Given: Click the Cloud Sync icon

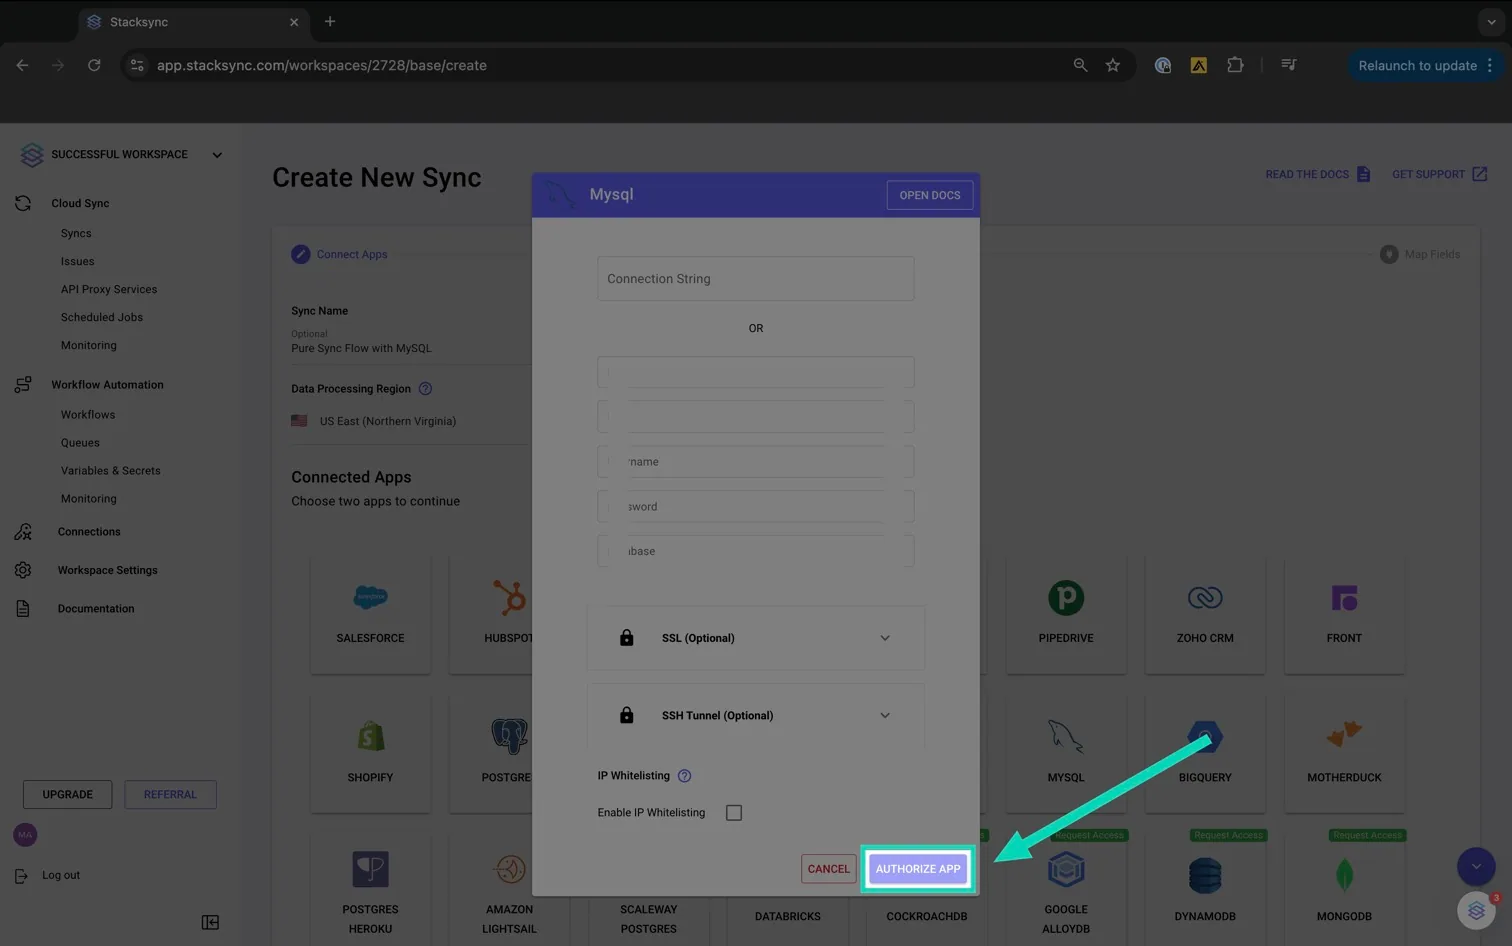Looking at the screenshot, I should (x=23, y=203).
